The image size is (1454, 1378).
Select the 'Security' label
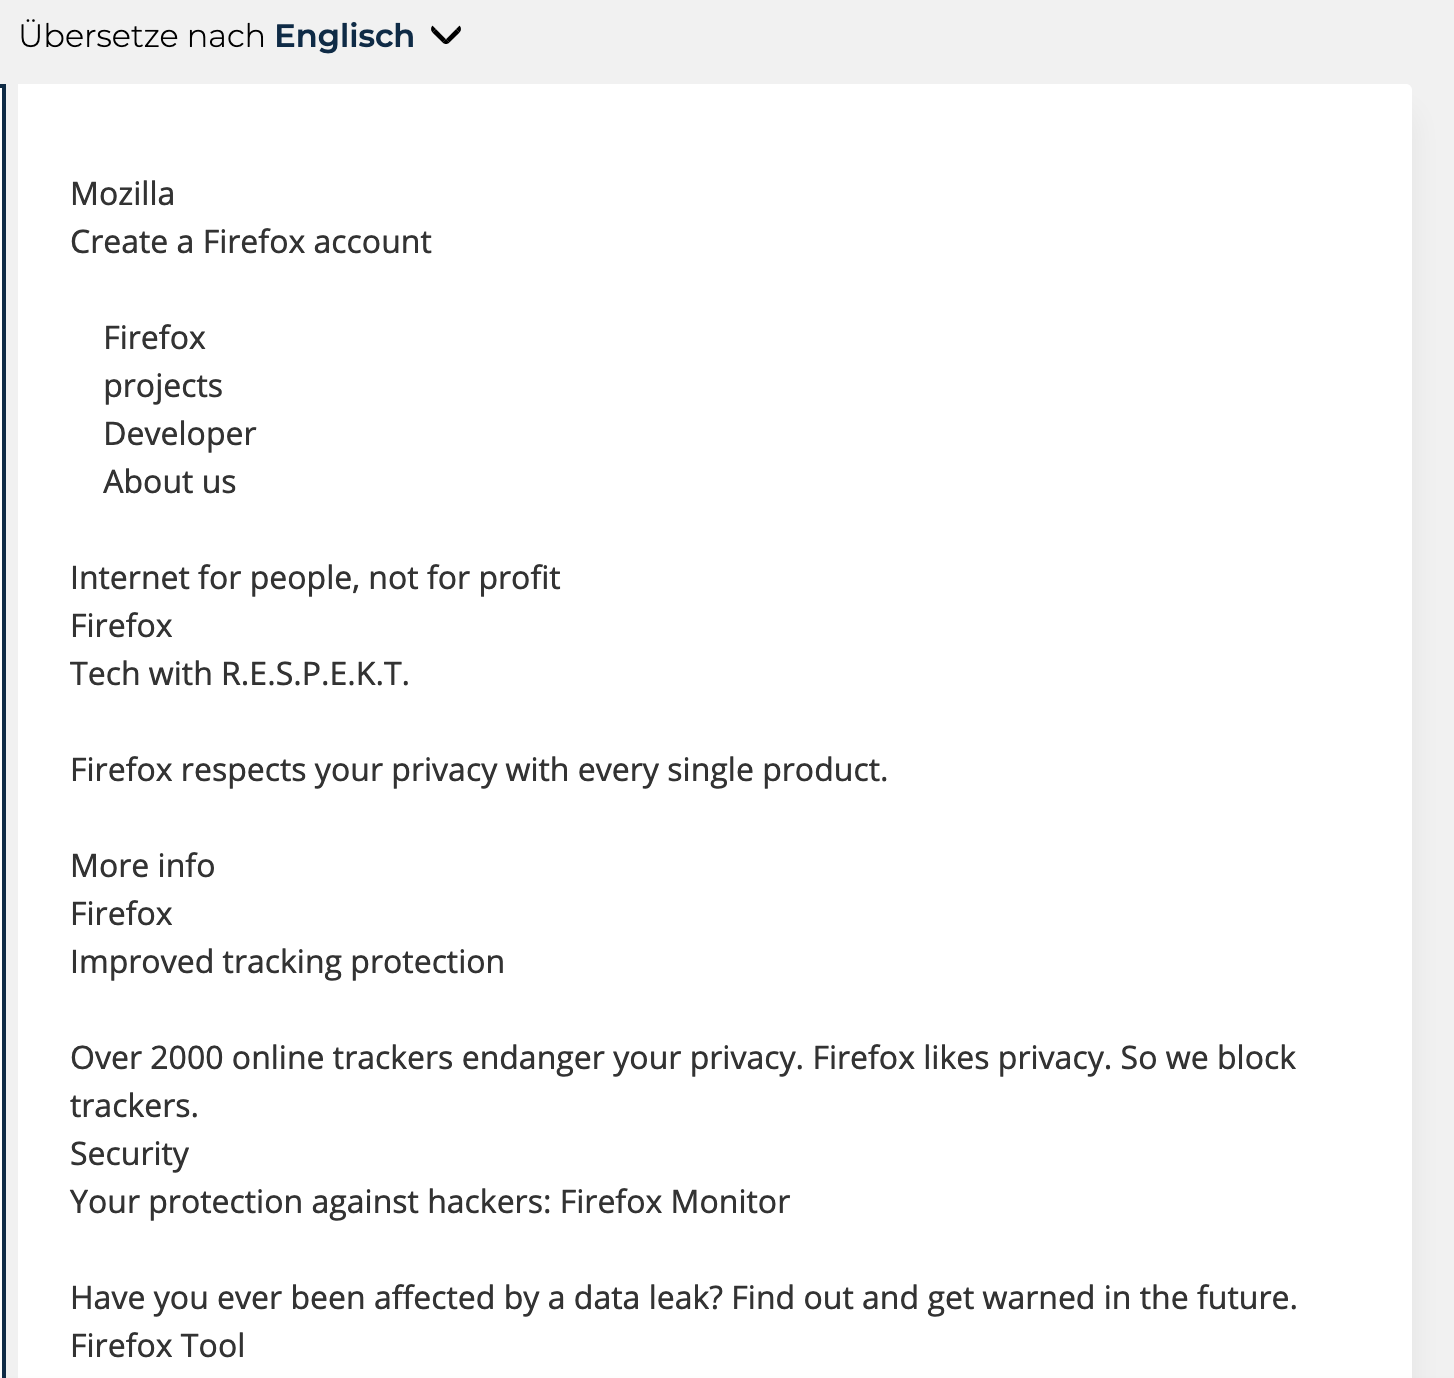click(x=130, y=1154)
